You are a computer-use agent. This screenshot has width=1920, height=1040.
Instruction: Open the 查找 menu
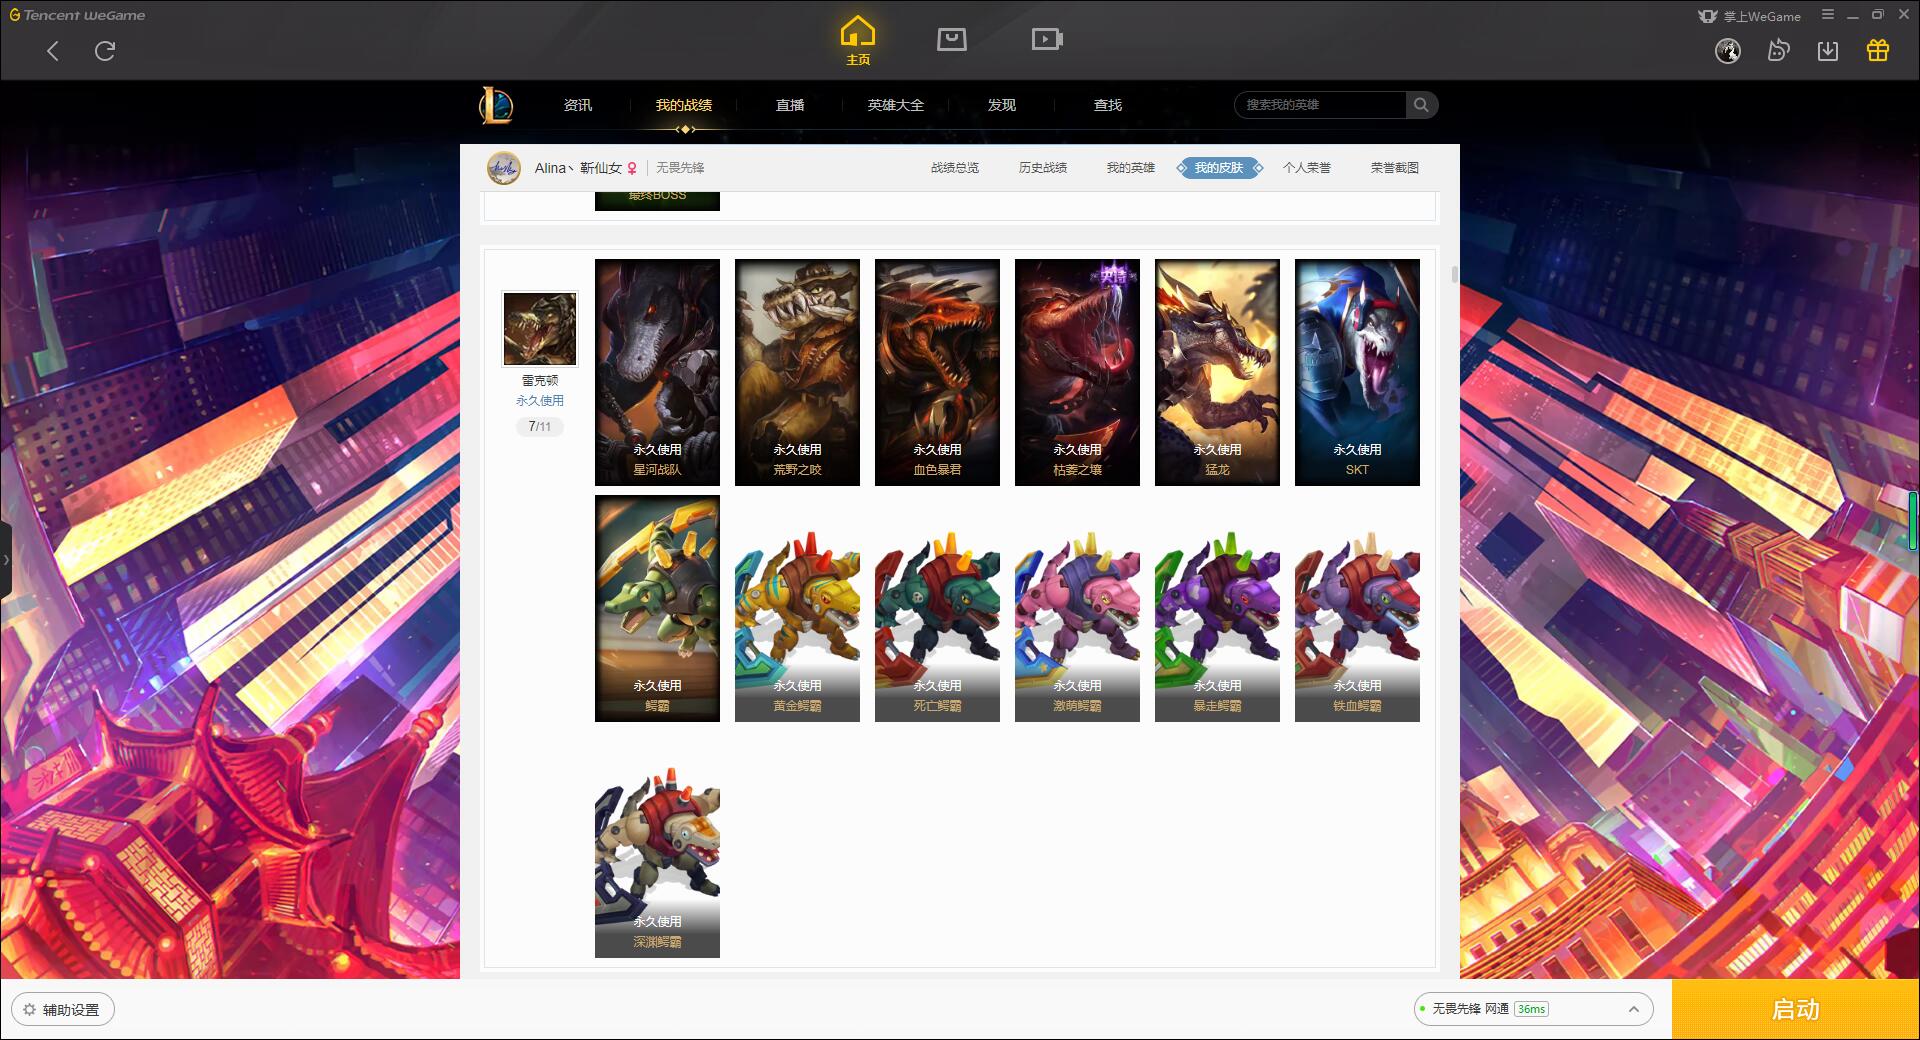pyautogui.click(x=1108, y=105)
